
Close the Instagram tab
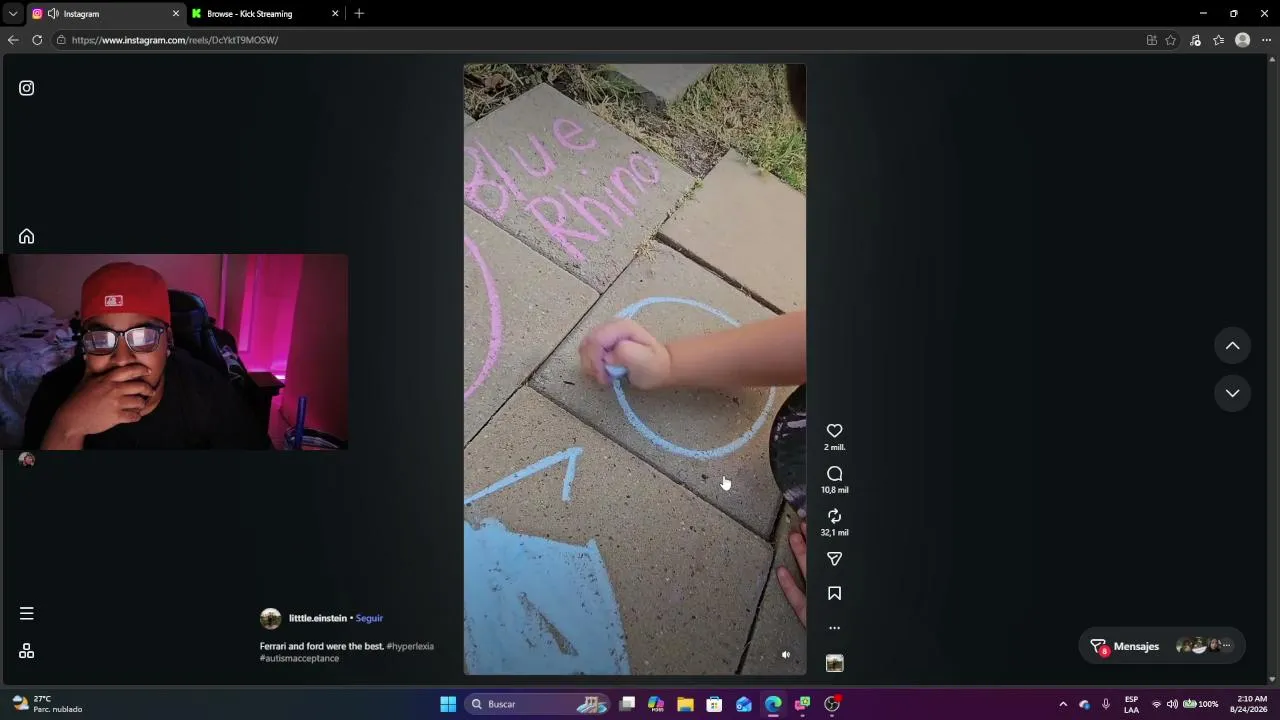176,14
